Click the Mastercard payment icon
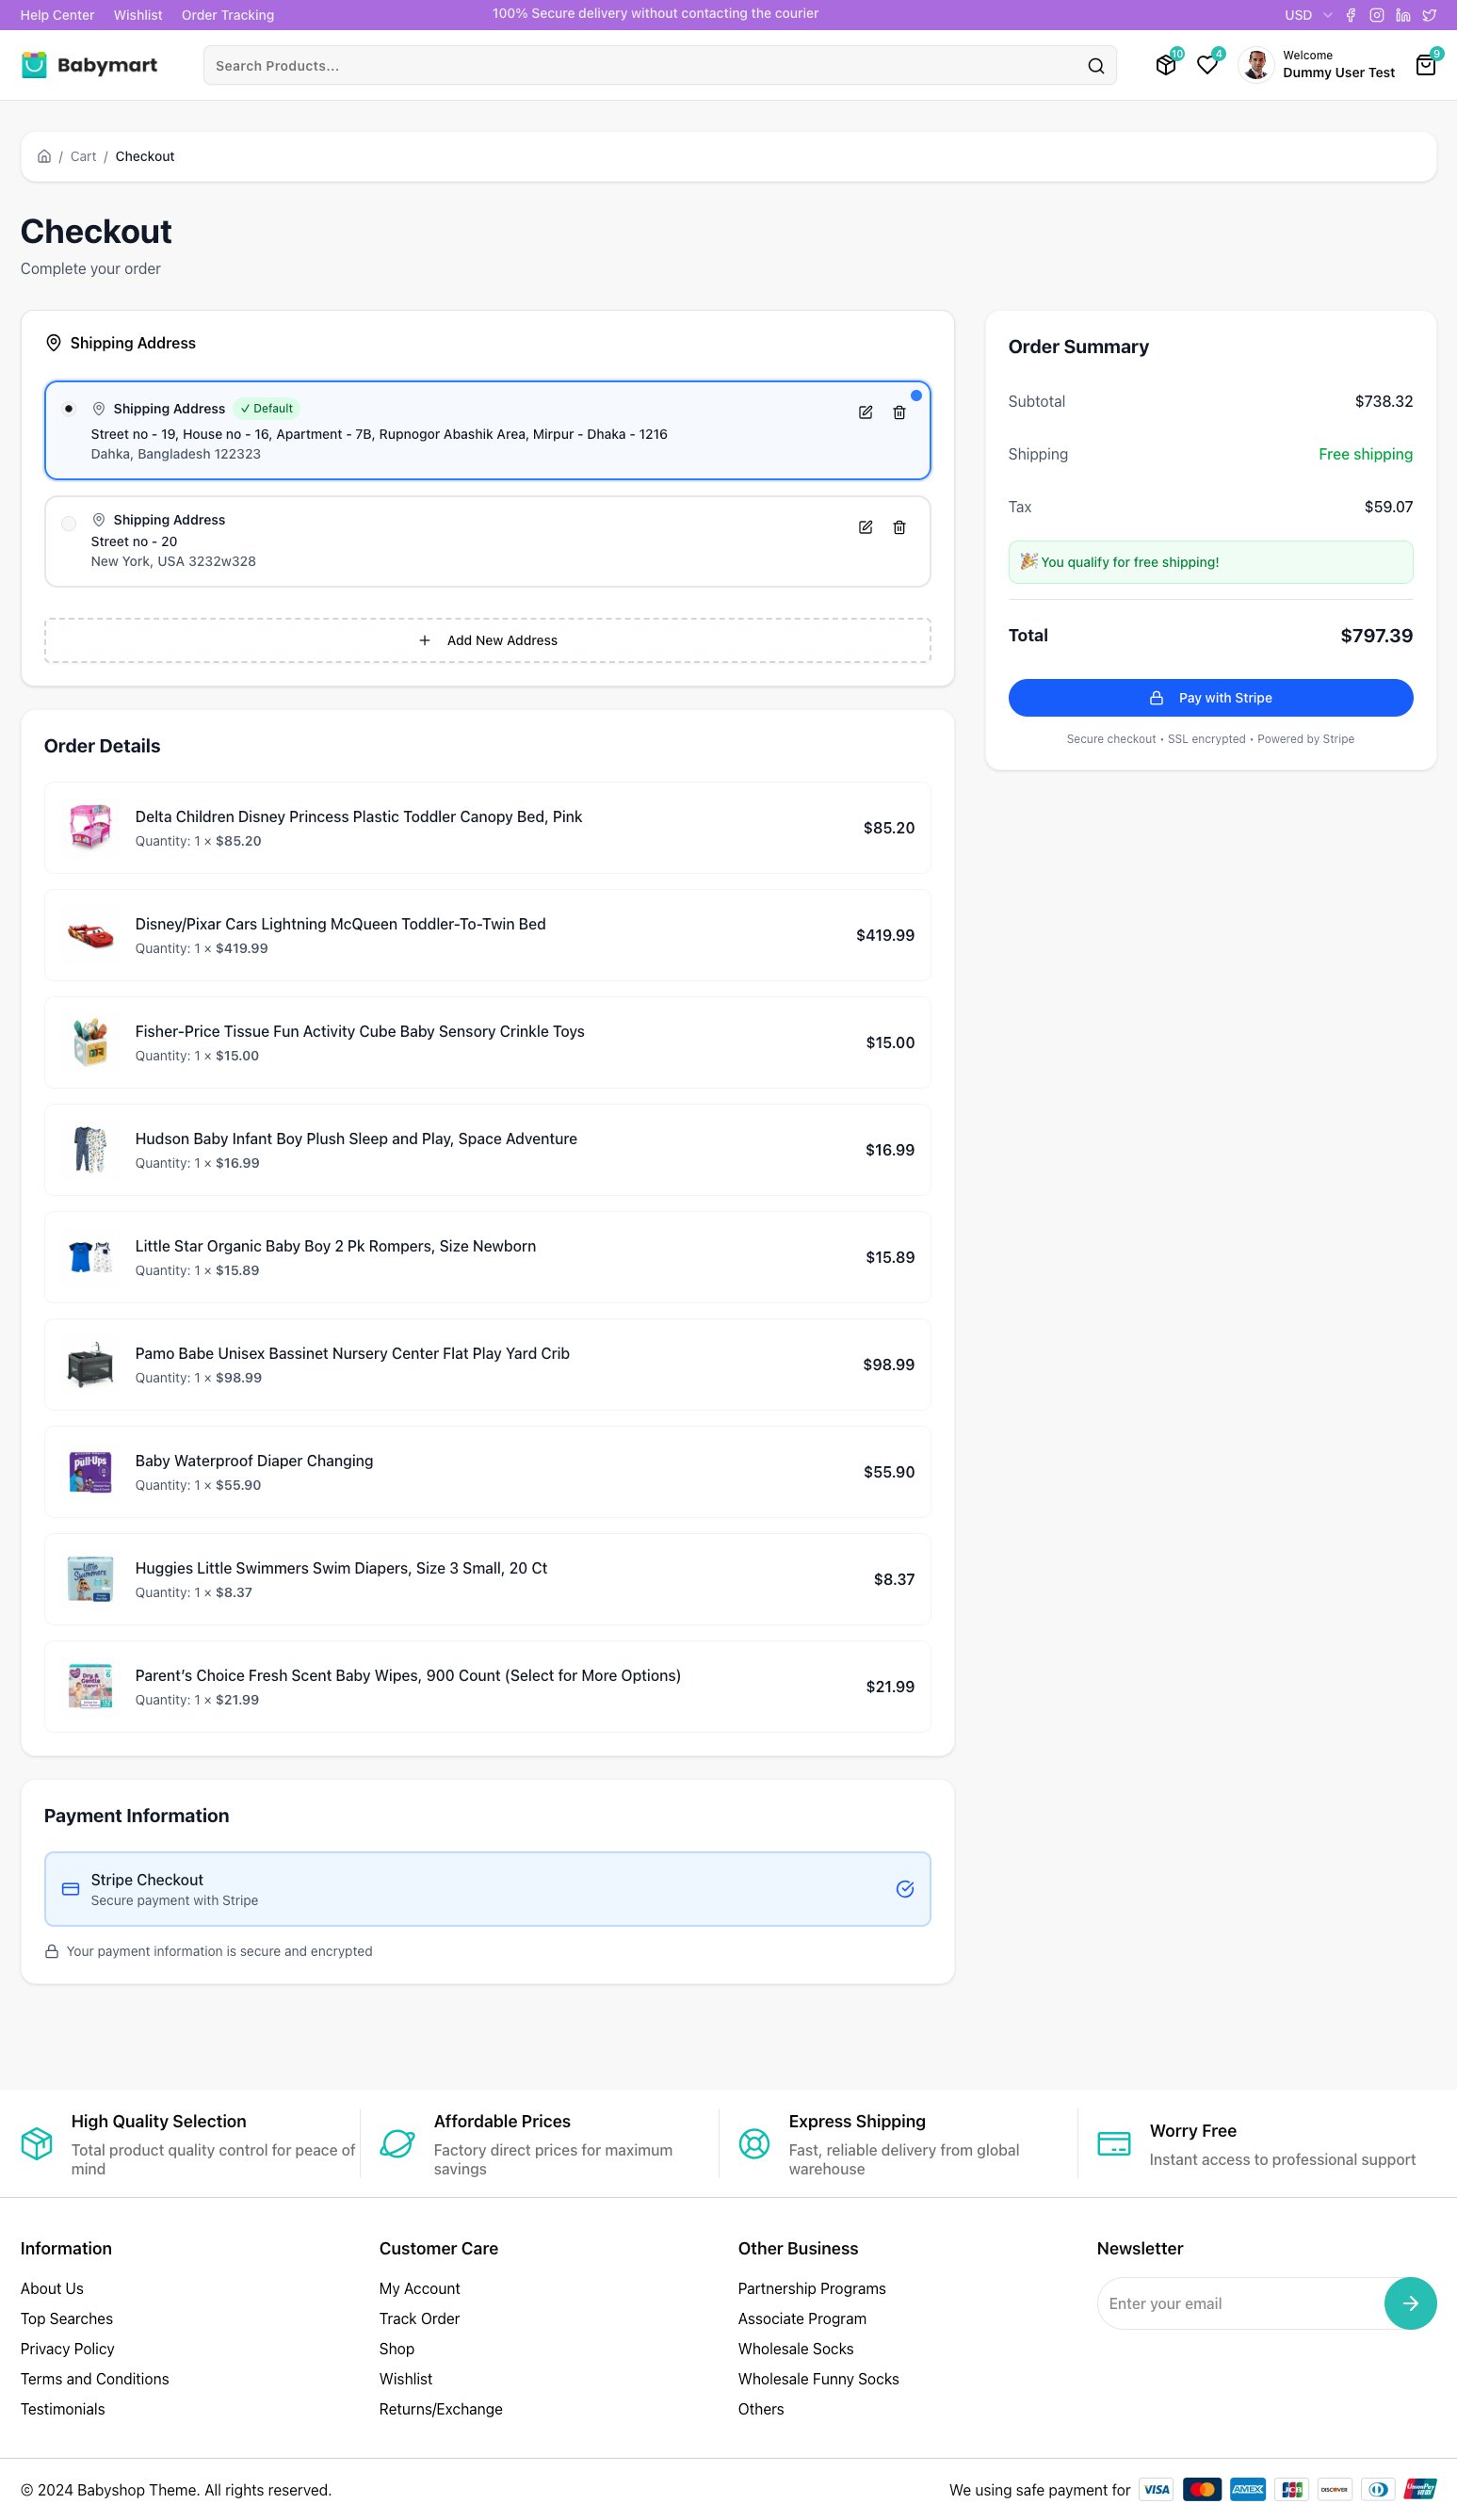 [1202, 2489]
